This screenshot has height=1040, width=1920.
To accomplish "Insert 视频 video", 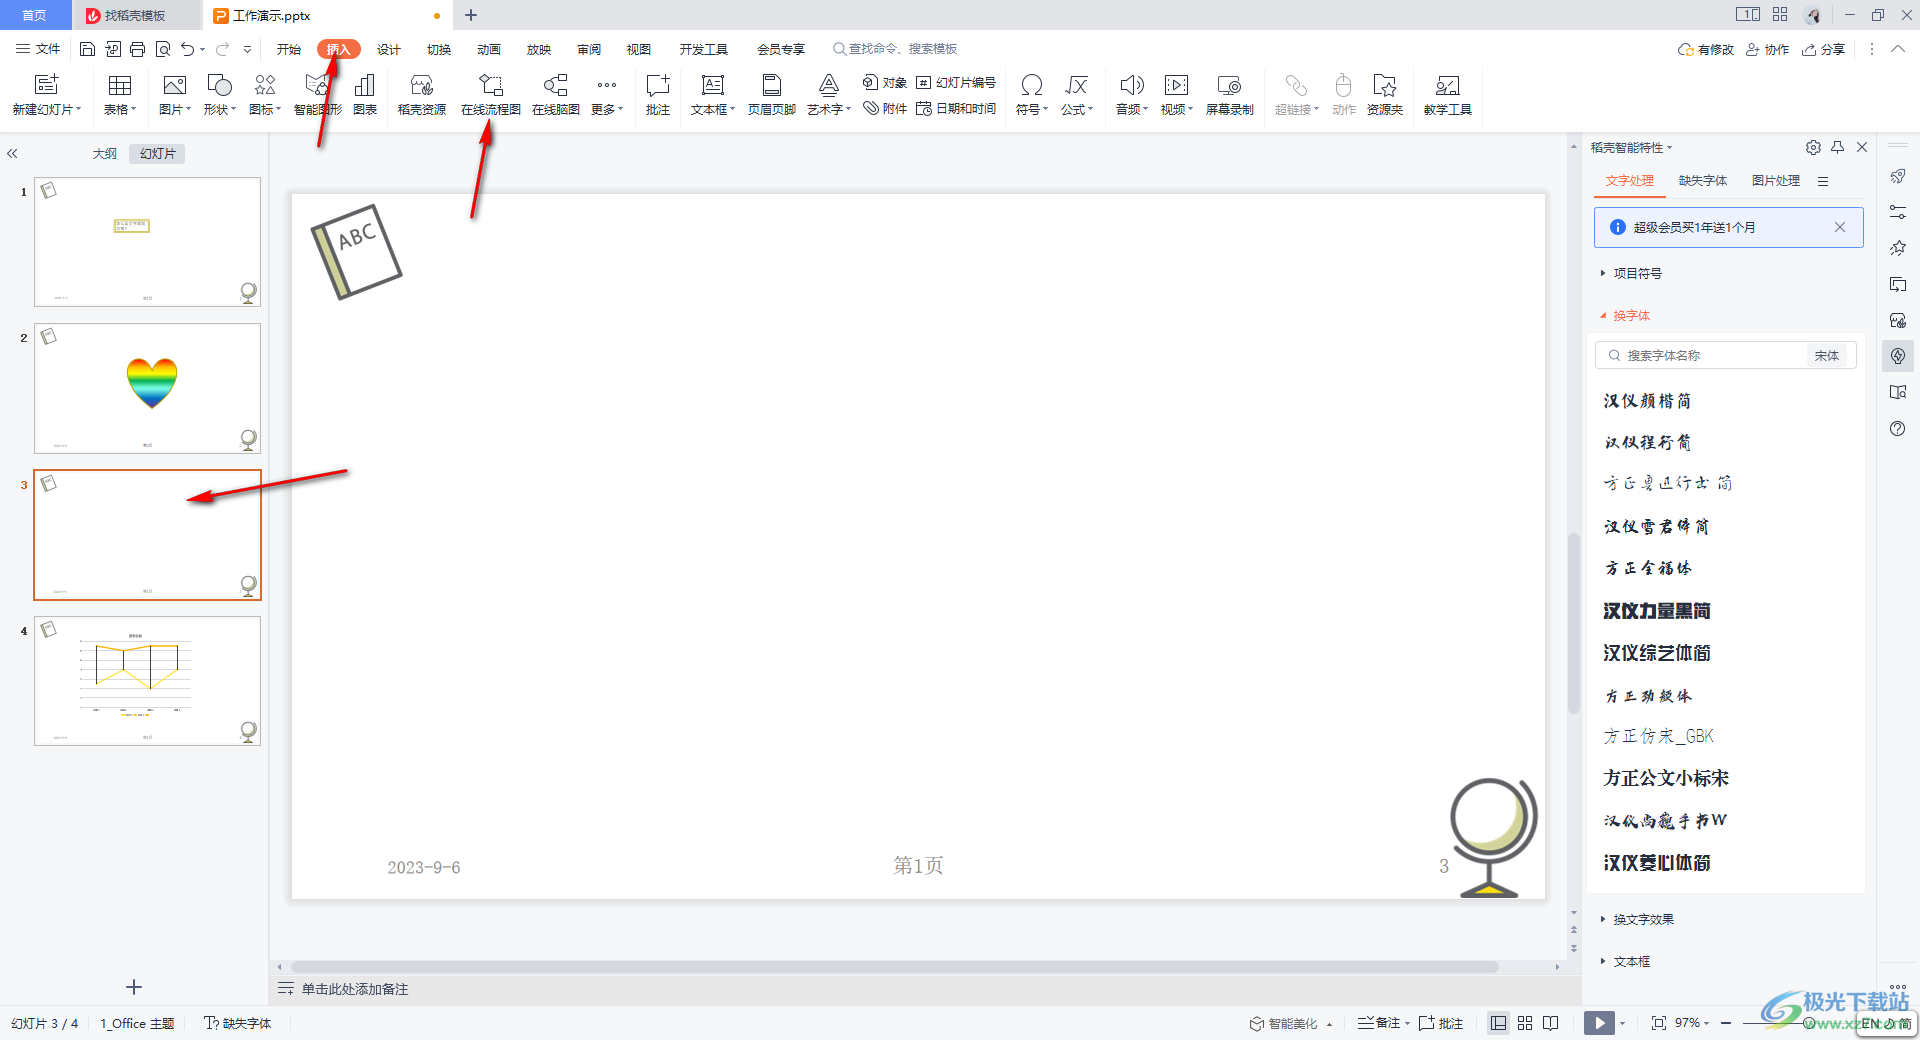I will (x=1177, y=96).
